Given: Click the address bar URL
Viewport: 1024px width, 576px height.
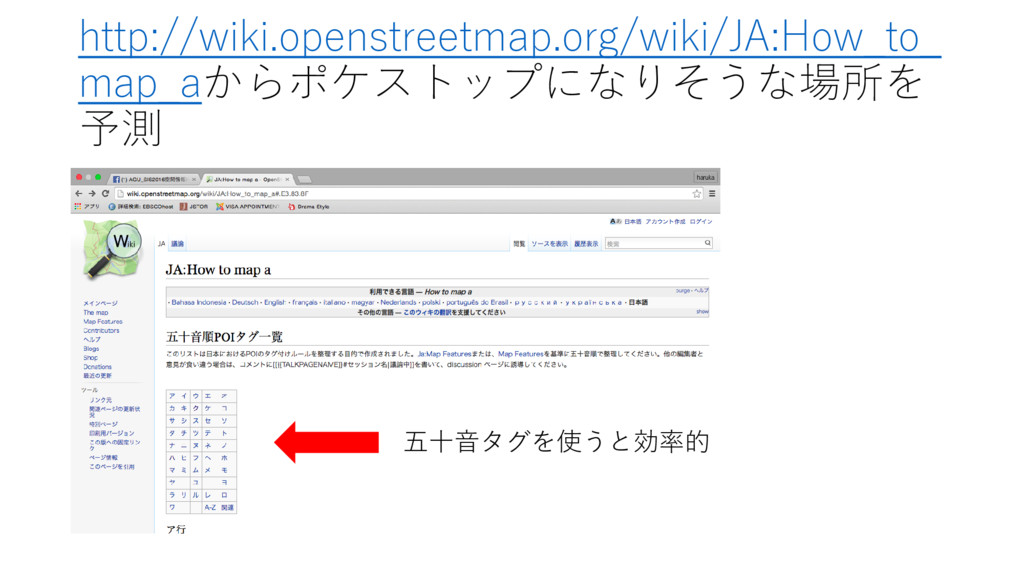Looking at the screenshot, I should coord(217,194).
